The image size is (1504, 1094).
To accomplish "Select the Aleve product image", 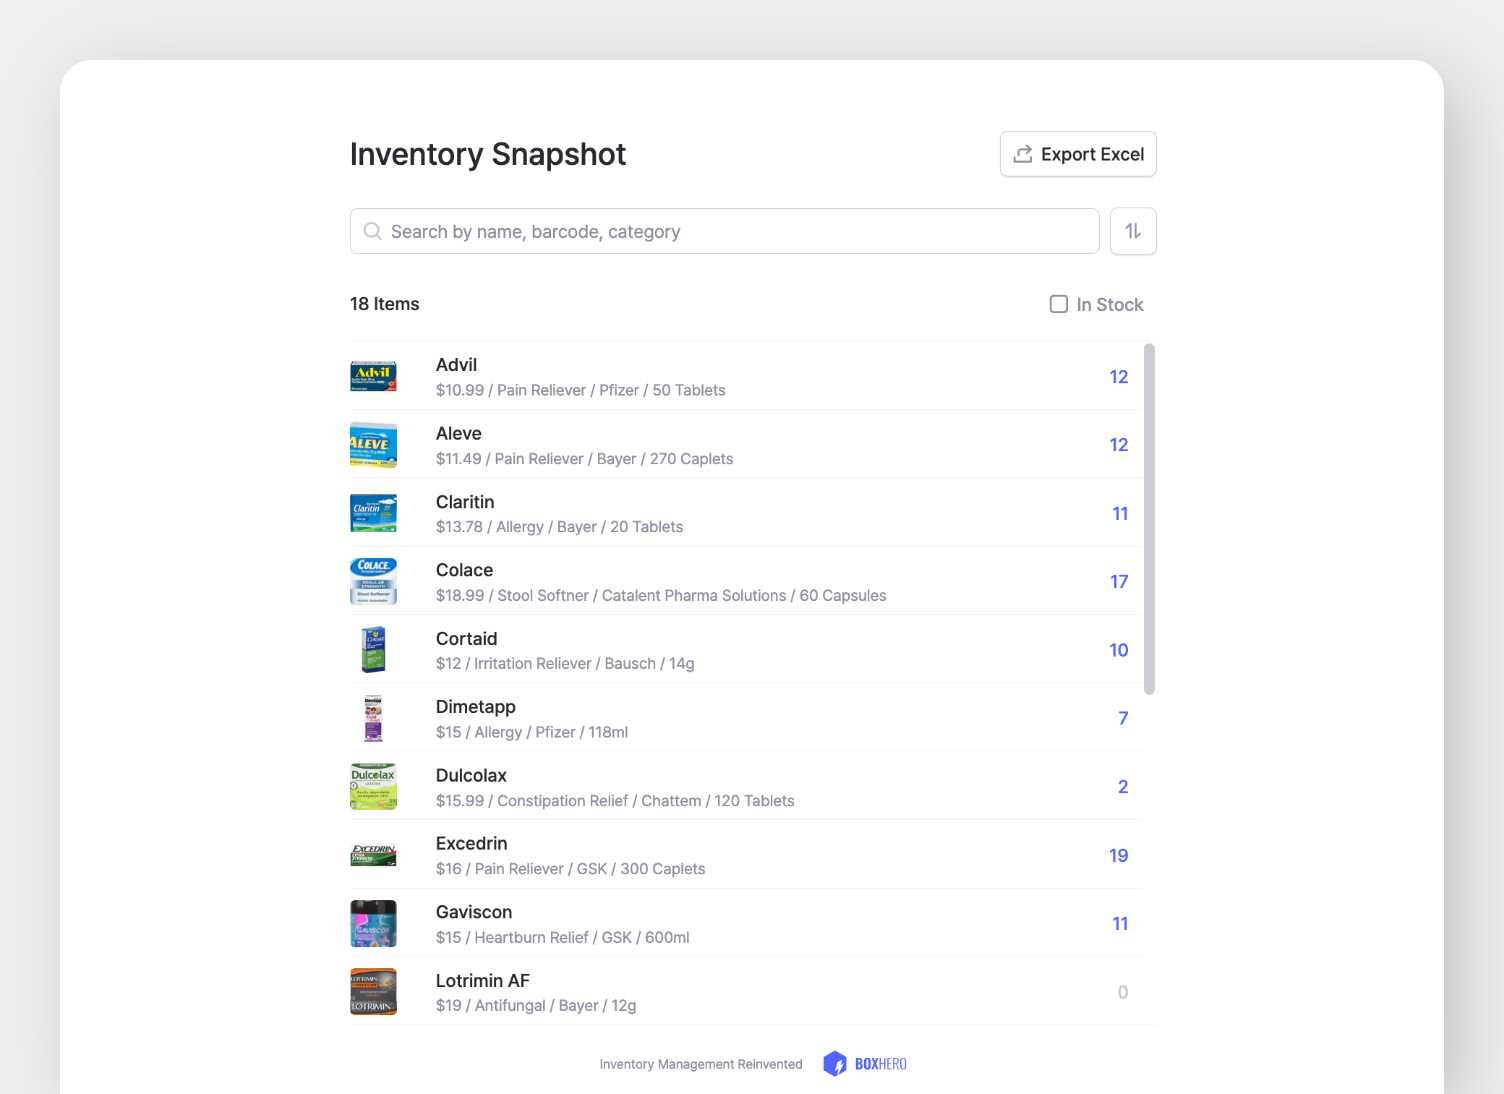I will 373,445.
